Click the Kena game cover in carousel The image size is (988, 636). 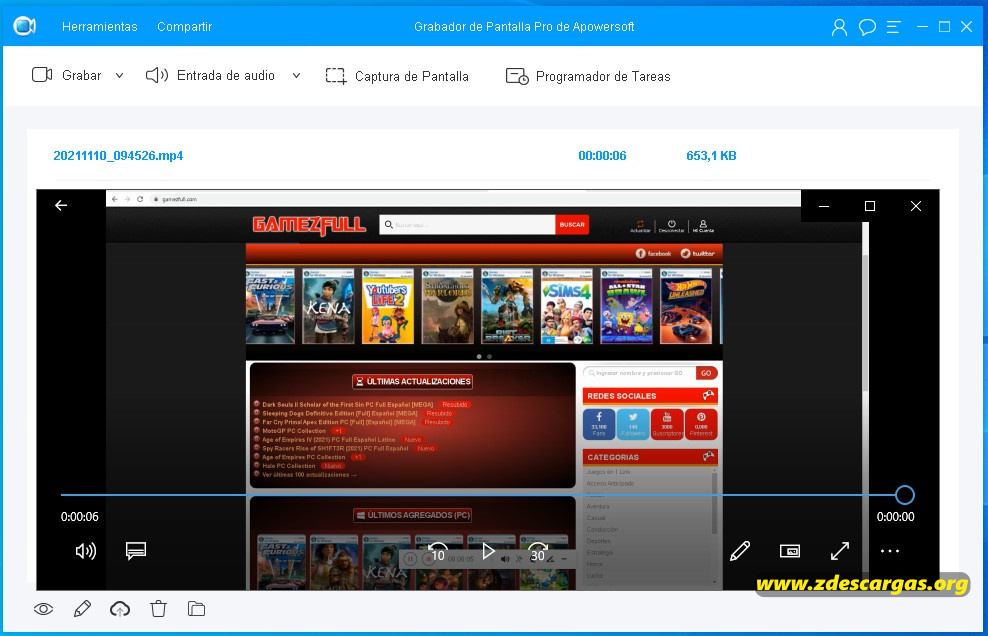pyautogui.click(x=328, y=306)
